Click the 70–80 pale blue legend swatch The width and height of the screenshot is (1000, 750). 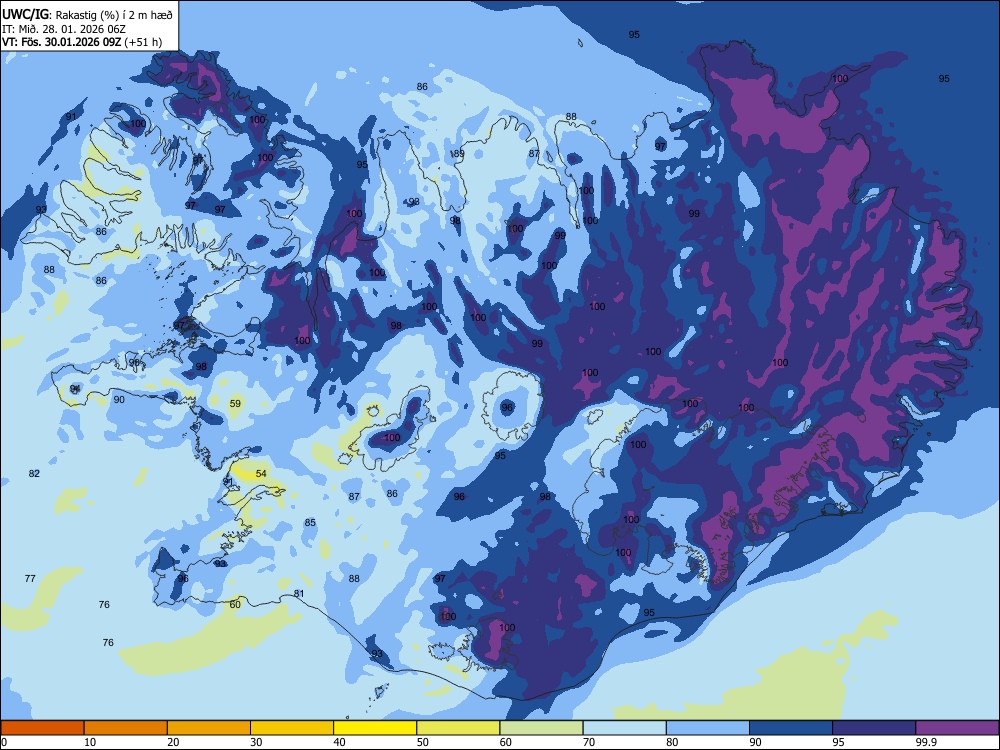pyautogui.click(x=624, y=728)
